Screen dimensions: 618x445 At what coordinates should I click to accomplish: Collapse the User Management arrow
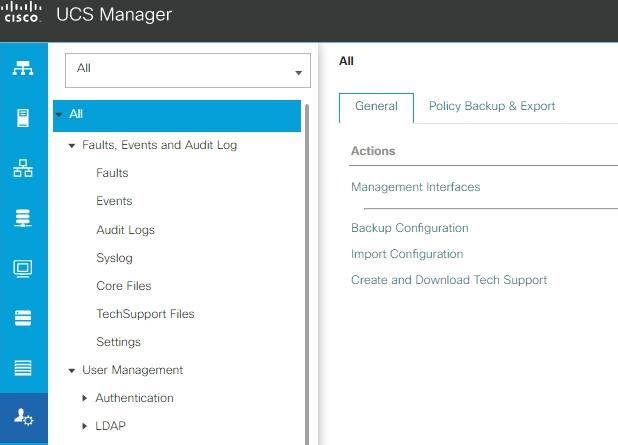click(72, 371)
